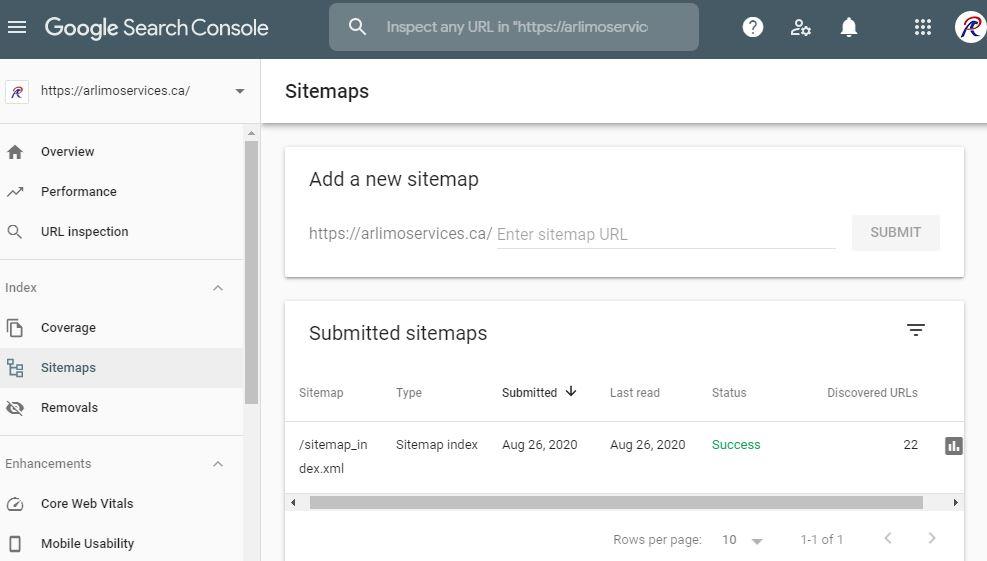Viewport: 987px width, 561px height.
Task: Click the Last read column header
Action: point(634,393)
